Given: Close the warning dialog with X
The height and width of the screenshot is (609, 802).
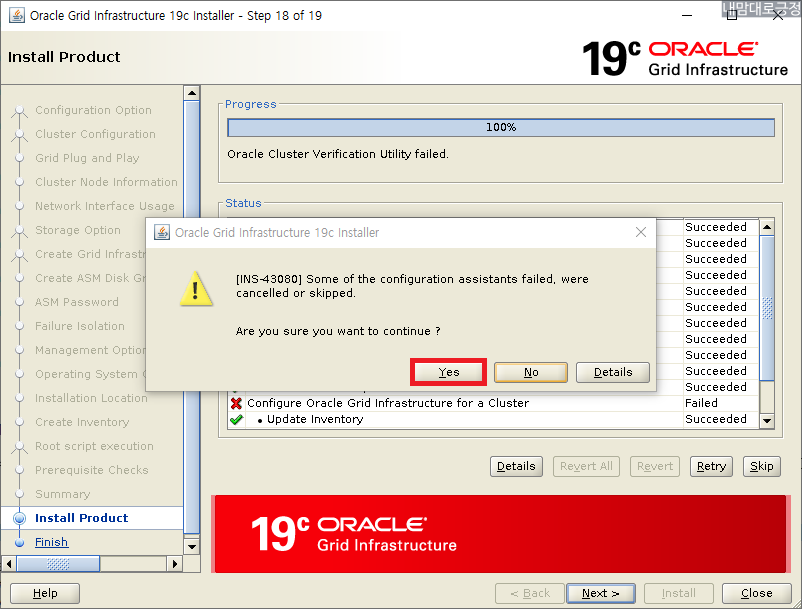Looking at the screenshot, I should pos(640,232).
